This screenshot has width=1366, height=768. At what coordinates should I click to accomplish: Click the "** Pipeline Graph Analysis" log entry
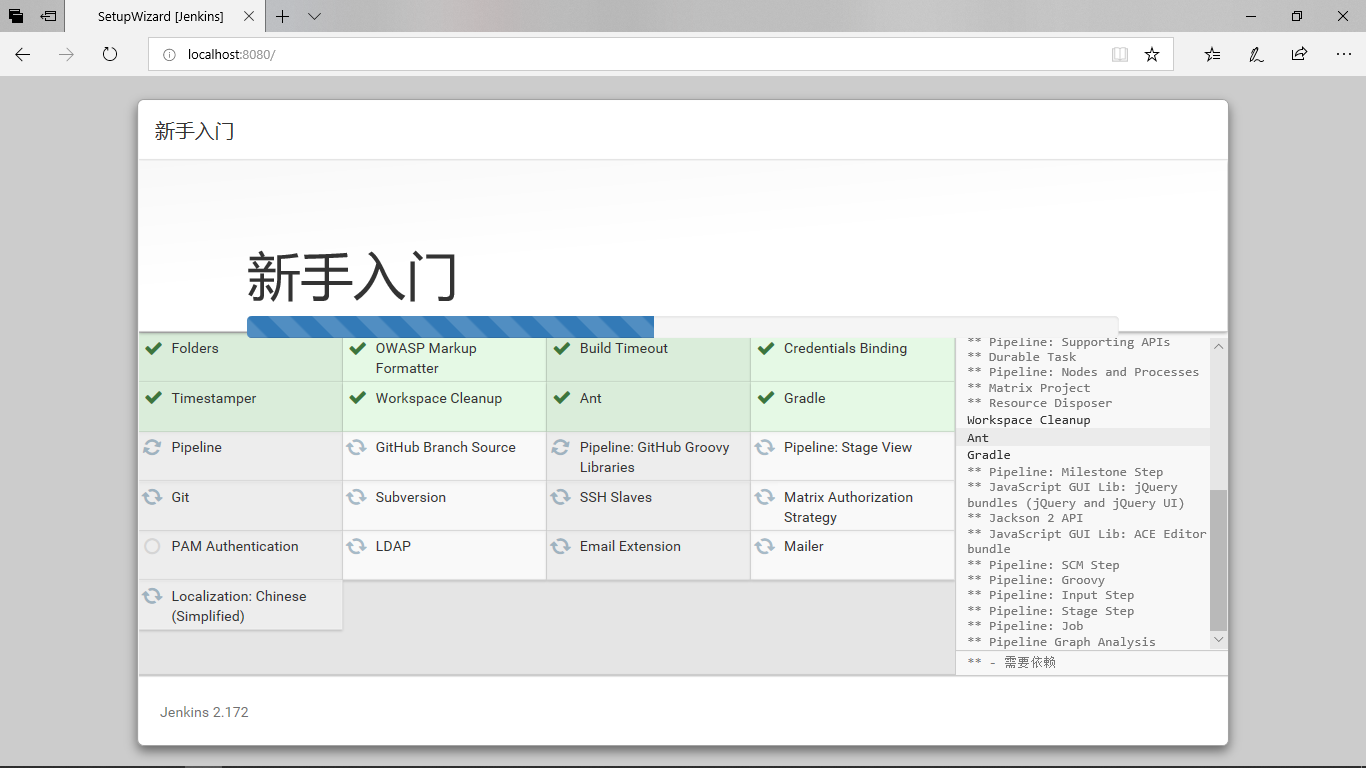pos(1061,642)
